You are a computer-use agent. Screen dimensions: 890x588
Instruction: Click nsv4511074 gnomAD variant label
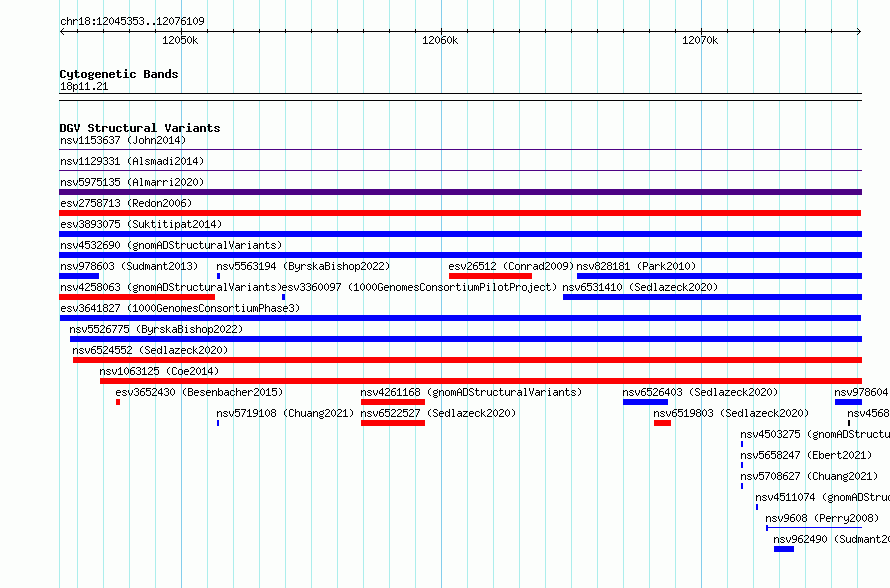click(x=822, y=497)
